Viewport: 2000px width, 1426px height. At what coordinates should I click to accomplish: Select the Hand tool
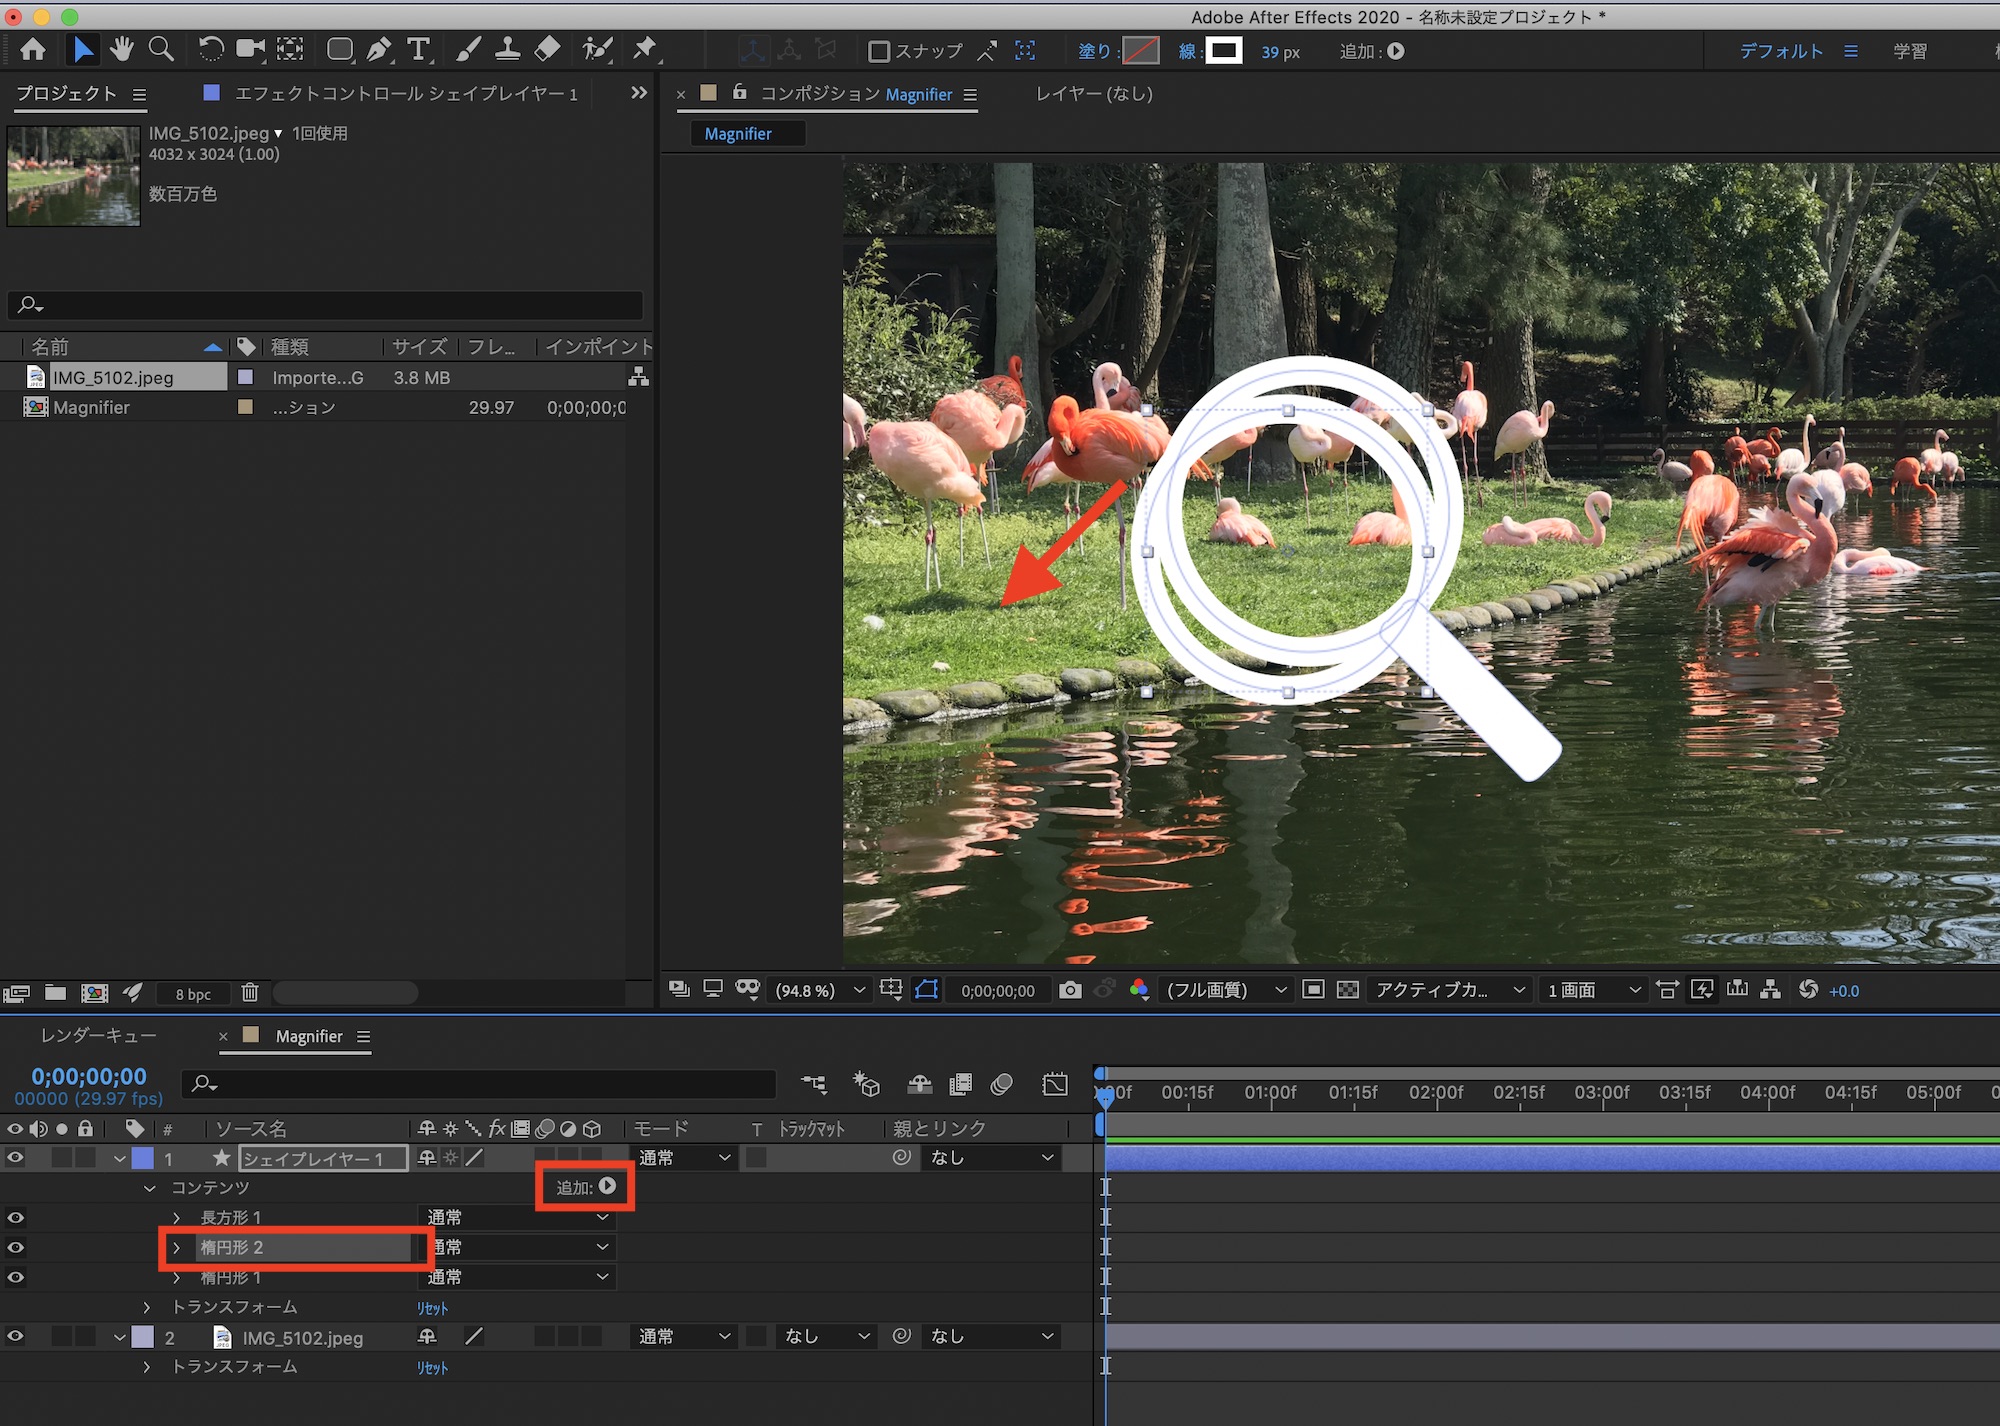pos(122,49)
